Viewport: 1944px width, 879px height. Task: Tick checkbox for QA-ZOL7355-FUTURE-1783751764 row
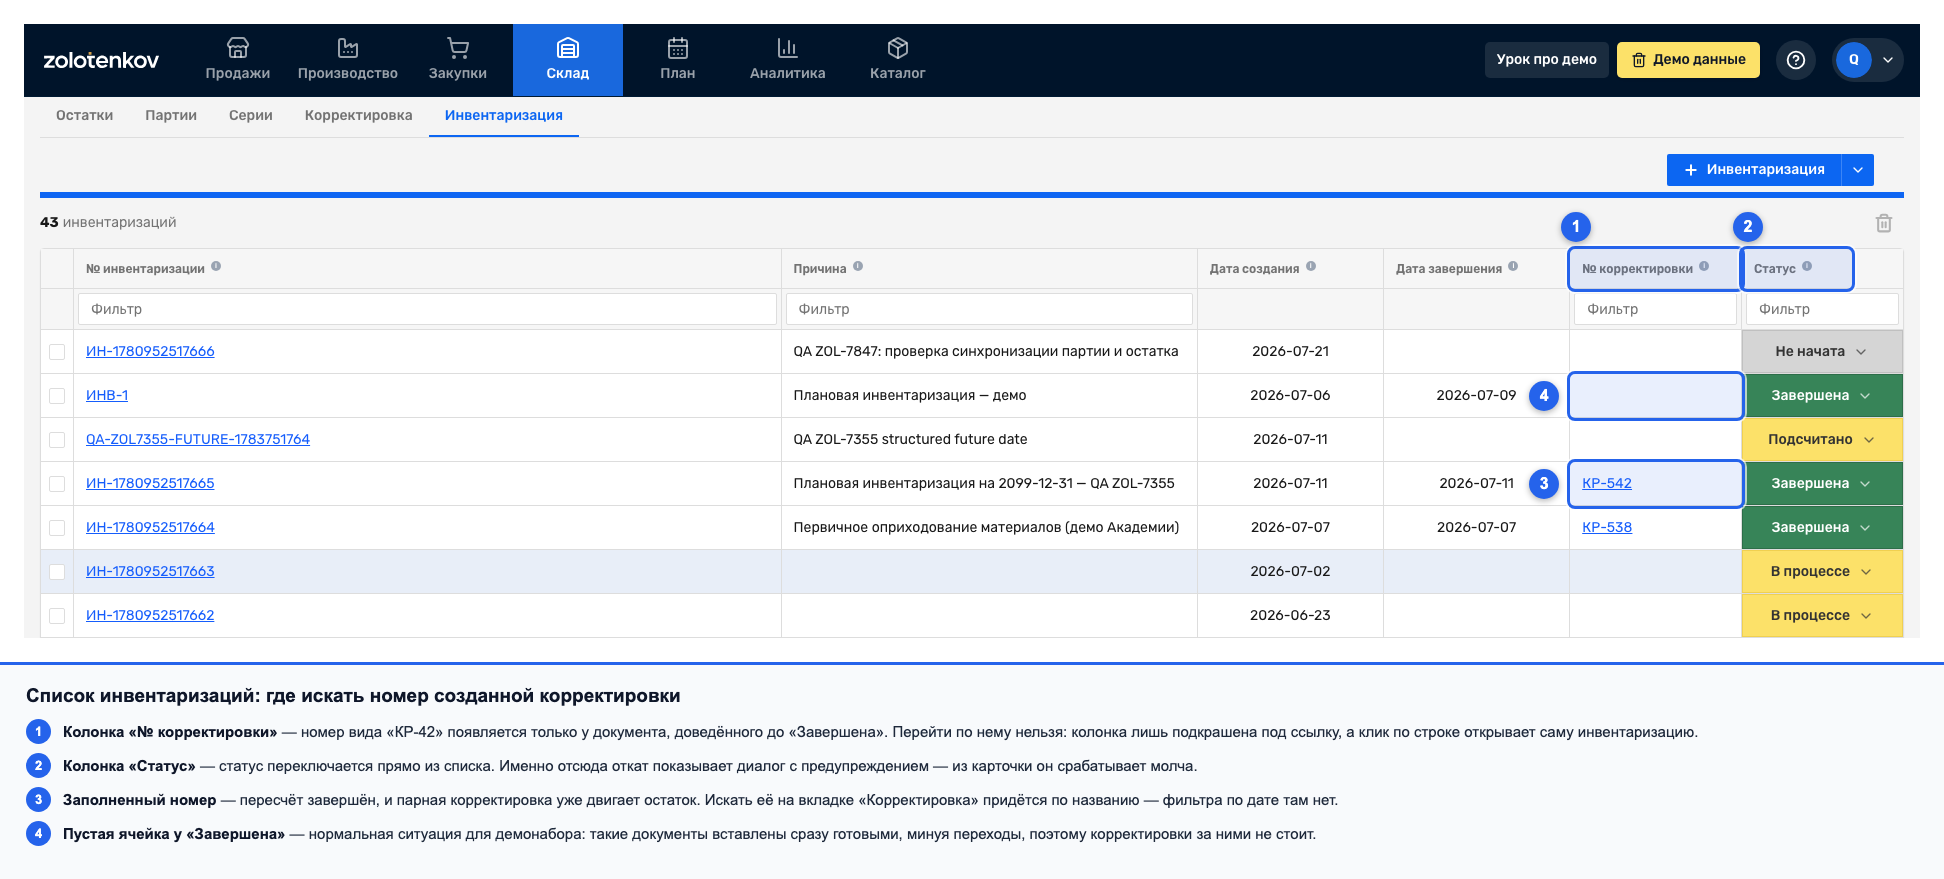click(x=57, y=440)
